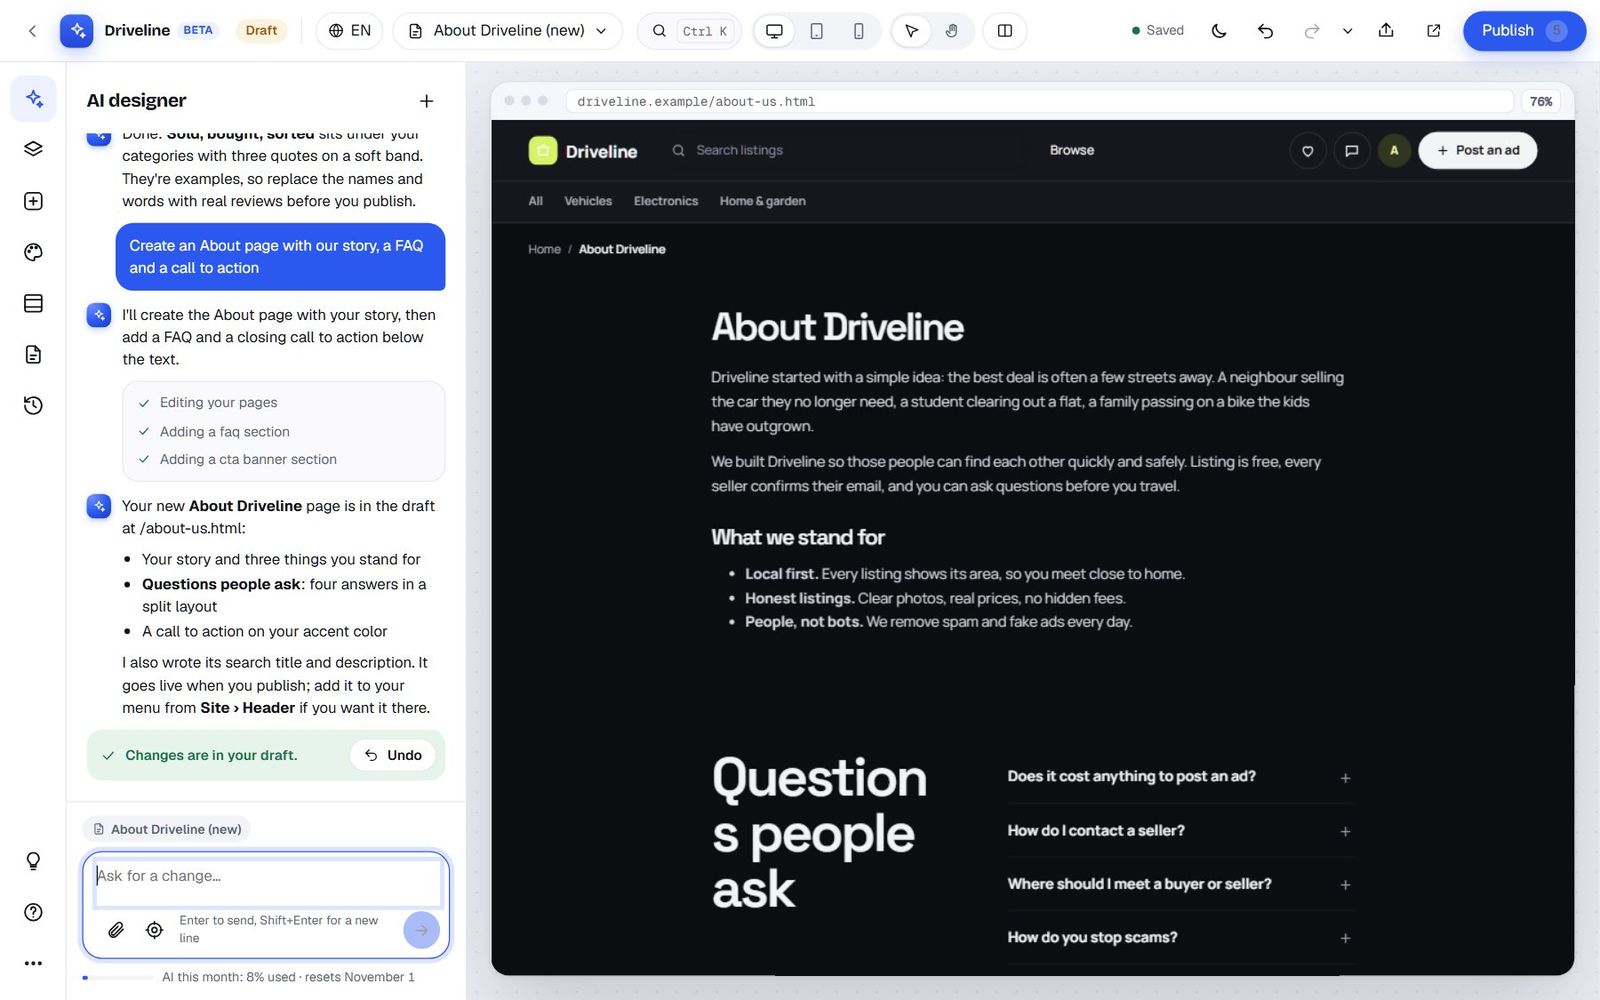Screen dimensions: 1600x1000
Task: Open the Add section sidebar icon
Action: coord(33,201)
